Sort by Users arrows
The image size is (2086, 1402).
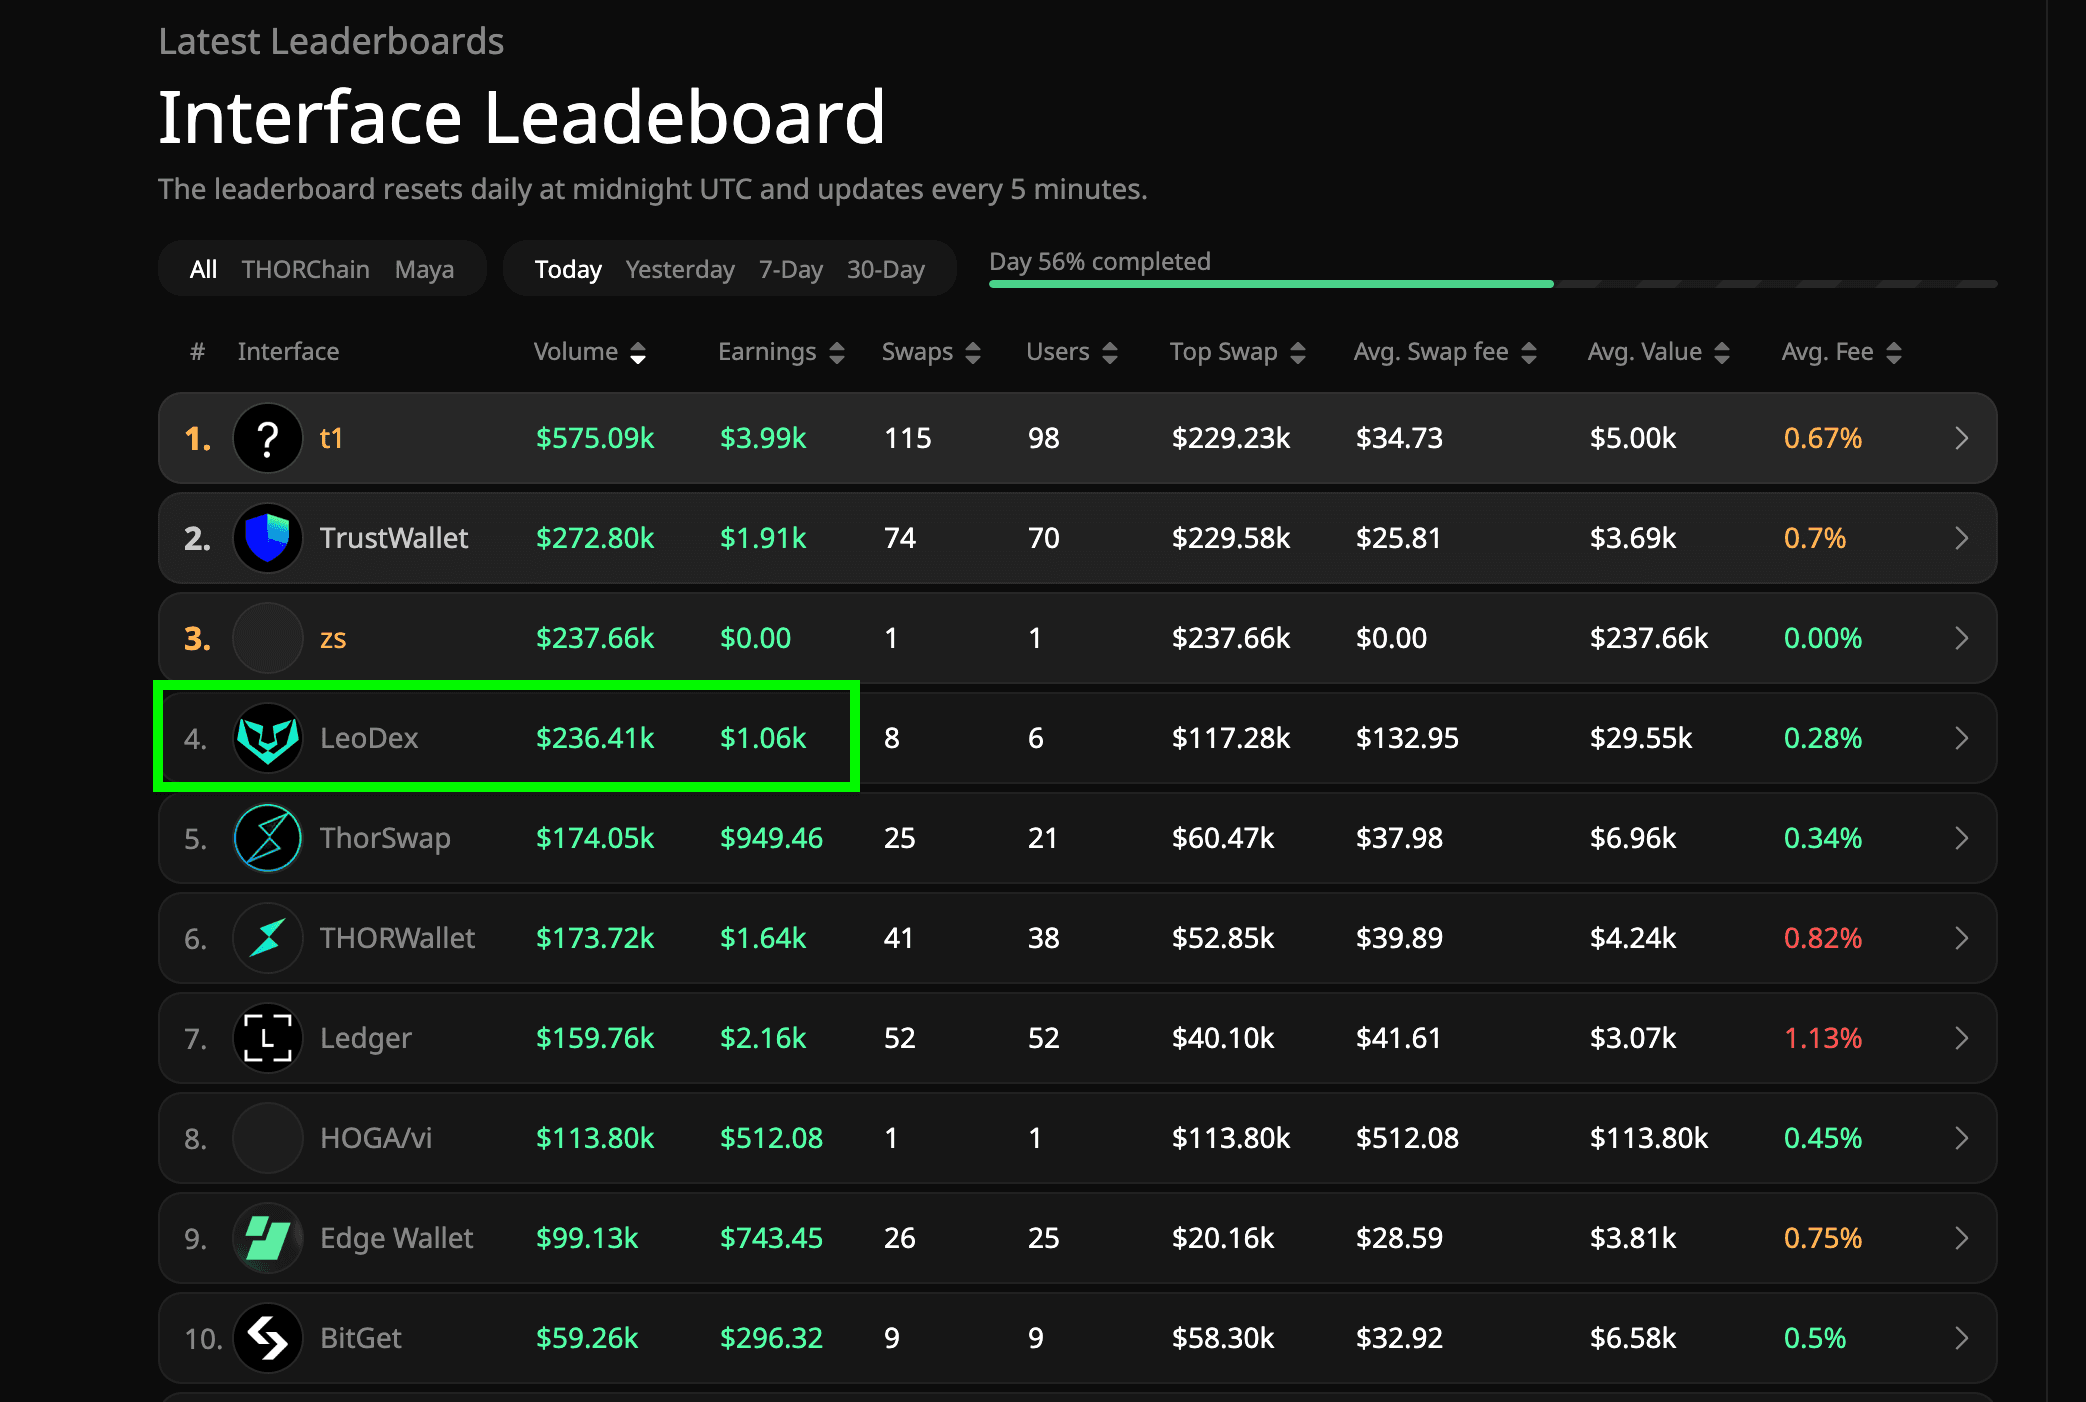1109,353
